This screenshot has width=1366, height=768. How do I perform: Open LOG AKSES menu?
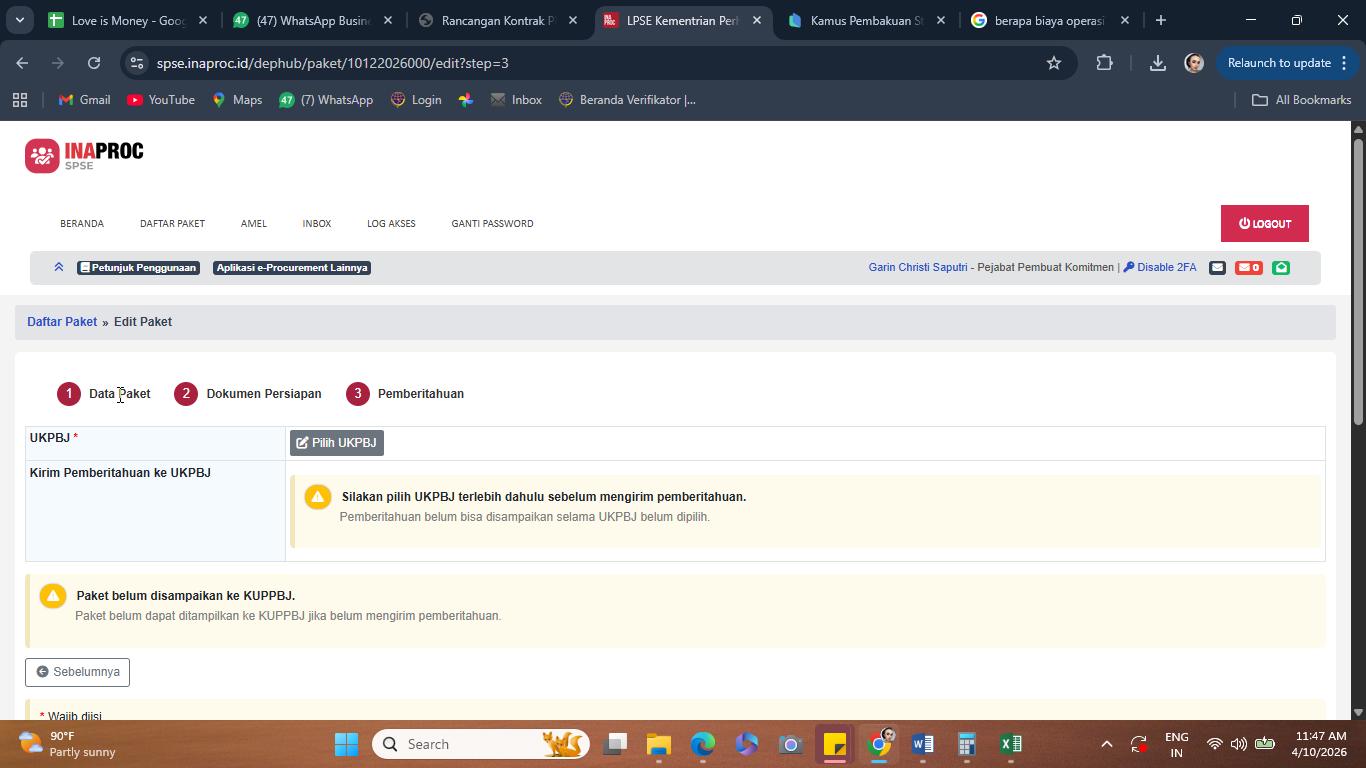(391, 224)
